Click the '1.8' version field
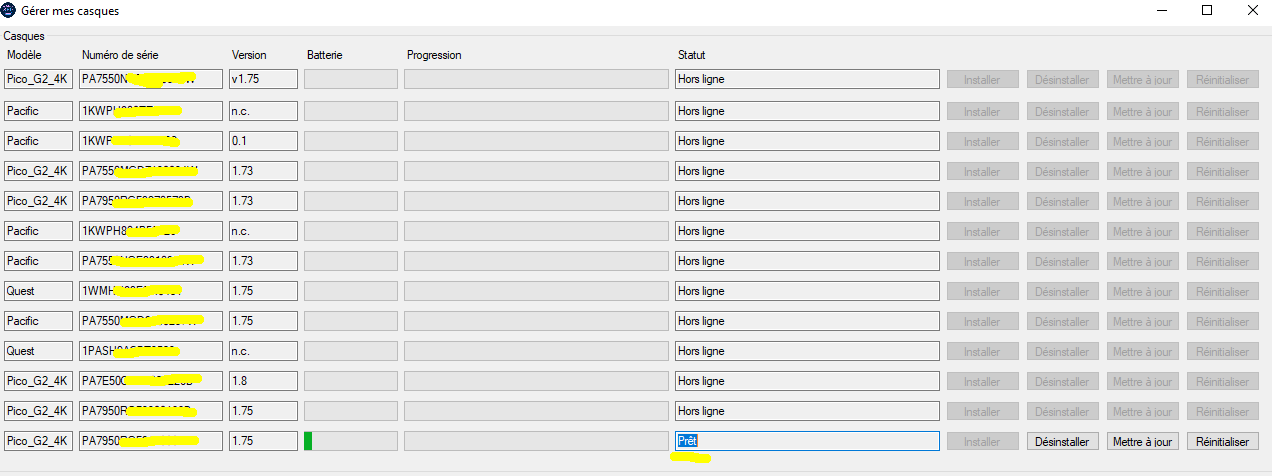The height and width of the screenshot is (476, 1272). tap(264, 381)
